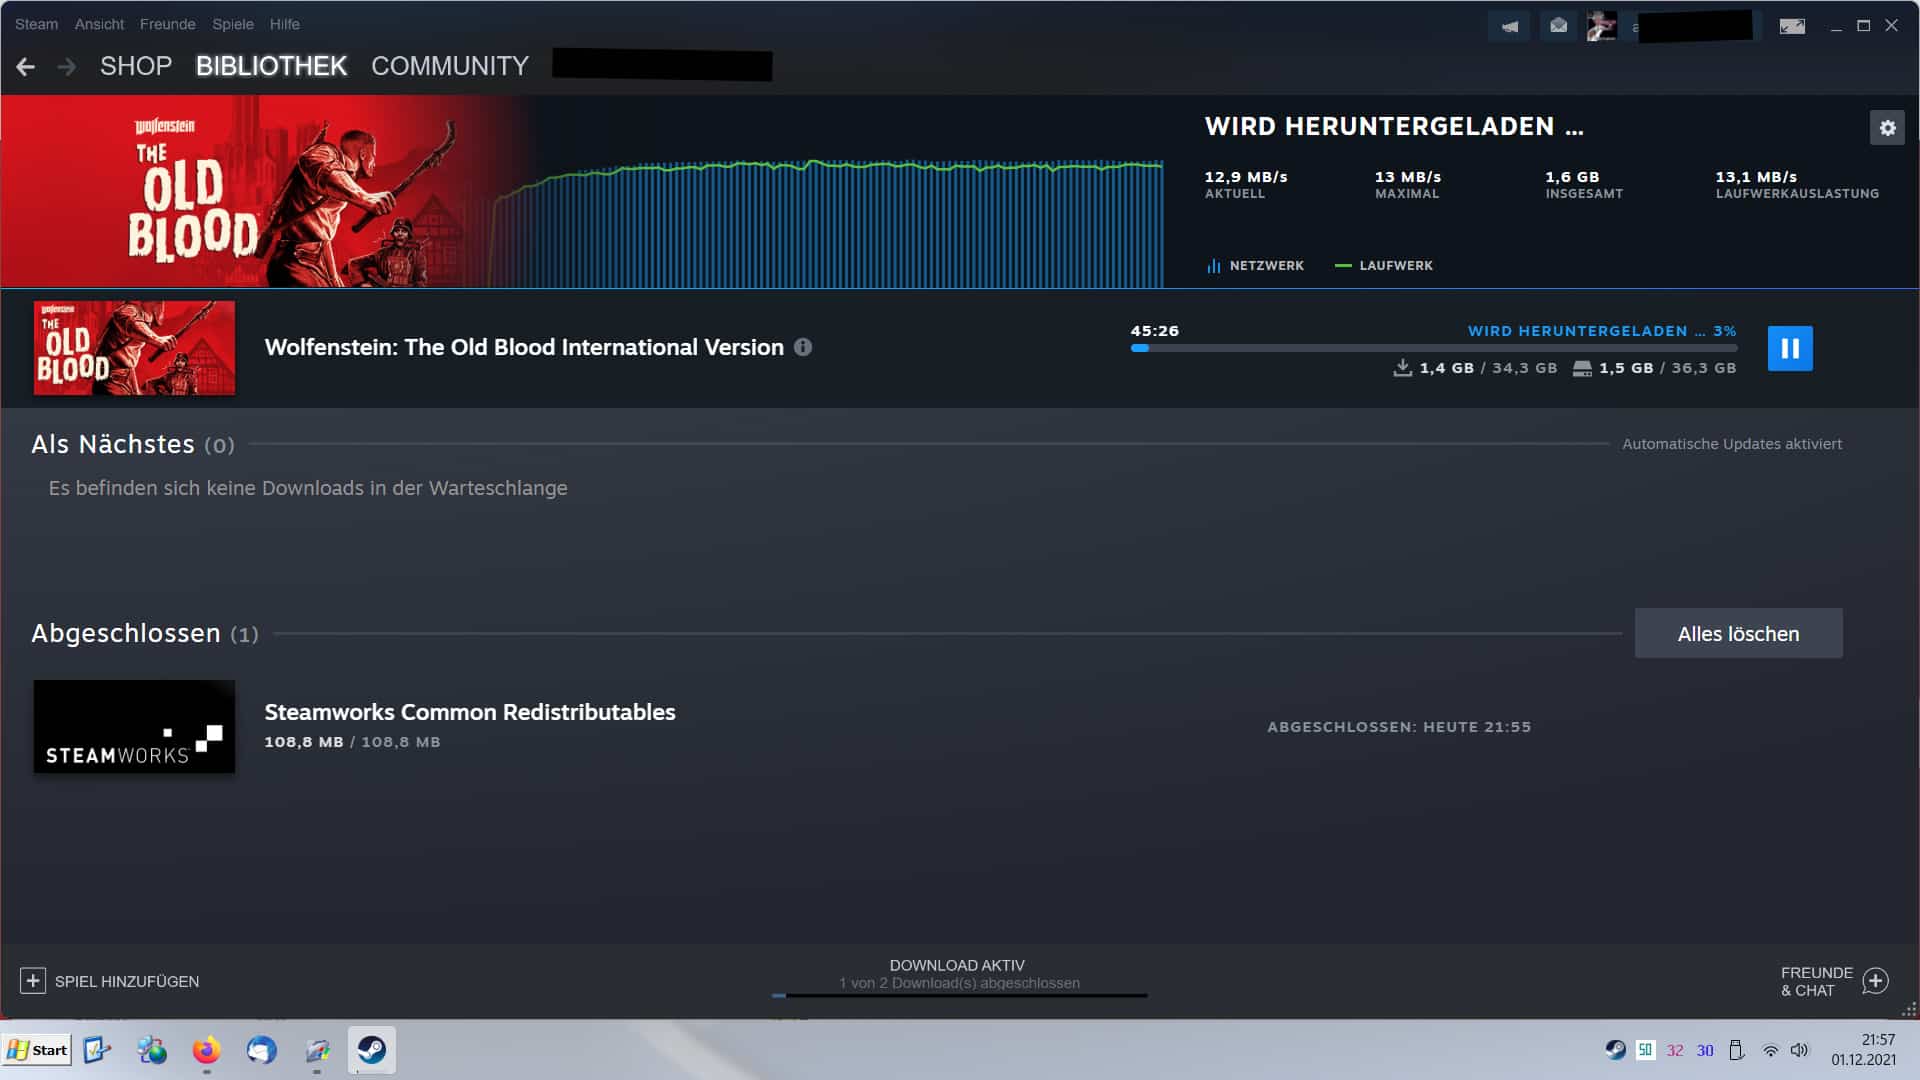The height and width of the screenshot is (1080, 1920).
Task: Click the 45:26 remaining time
Action: coord(1155,331)
